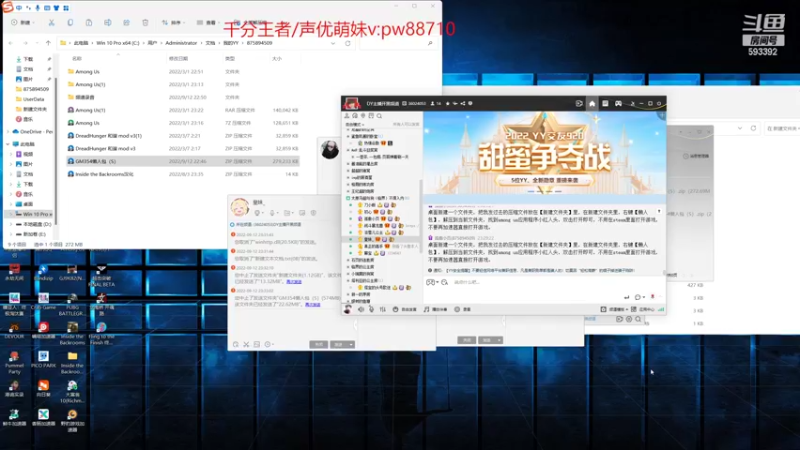
Task: Select the DreadHunger mod v3(1) ZIP file
Action: [x=183, y=136]
